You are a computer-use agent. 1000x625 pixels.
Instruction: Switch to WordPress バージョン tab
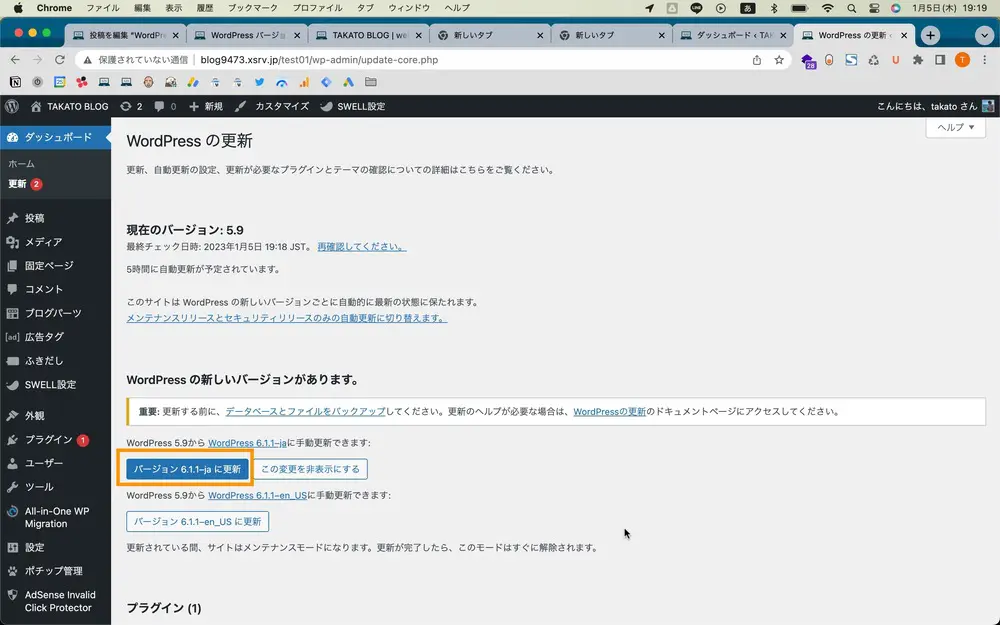(247, 35)
